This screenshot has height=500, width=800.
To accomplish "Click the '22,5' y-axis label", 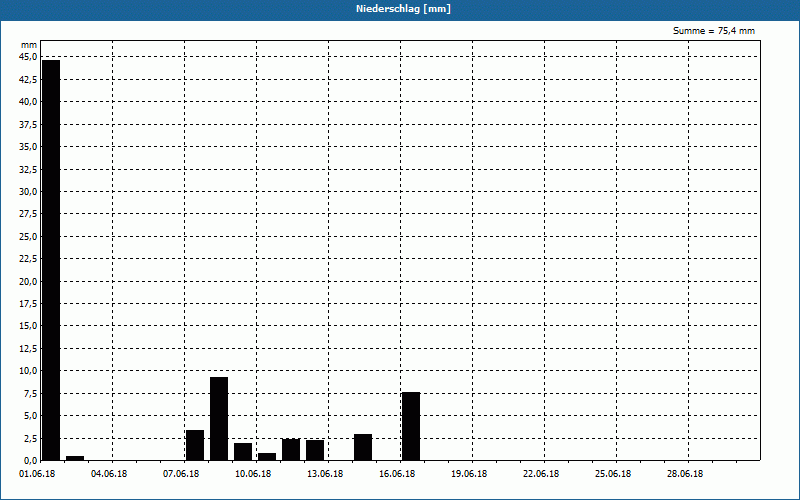I will (28, 259).
